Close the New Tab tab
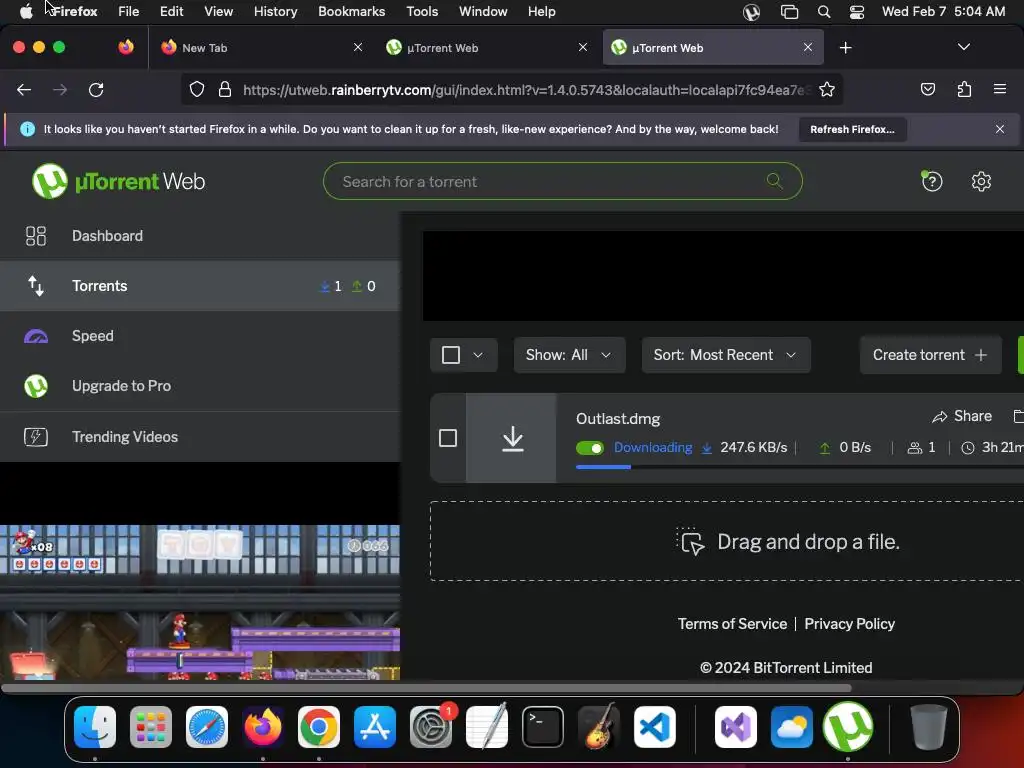 (357, 47)
